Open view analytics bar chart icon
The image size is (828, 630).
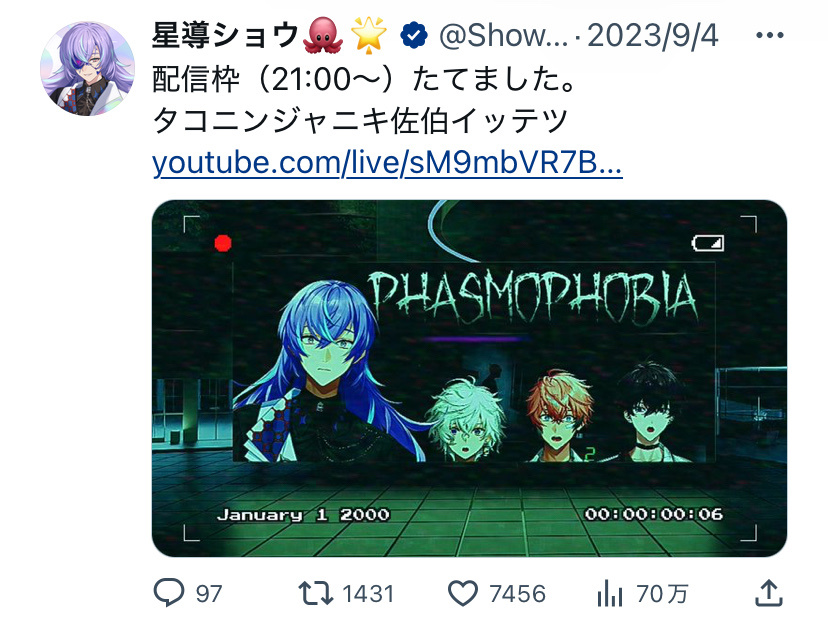pos(610,593)
